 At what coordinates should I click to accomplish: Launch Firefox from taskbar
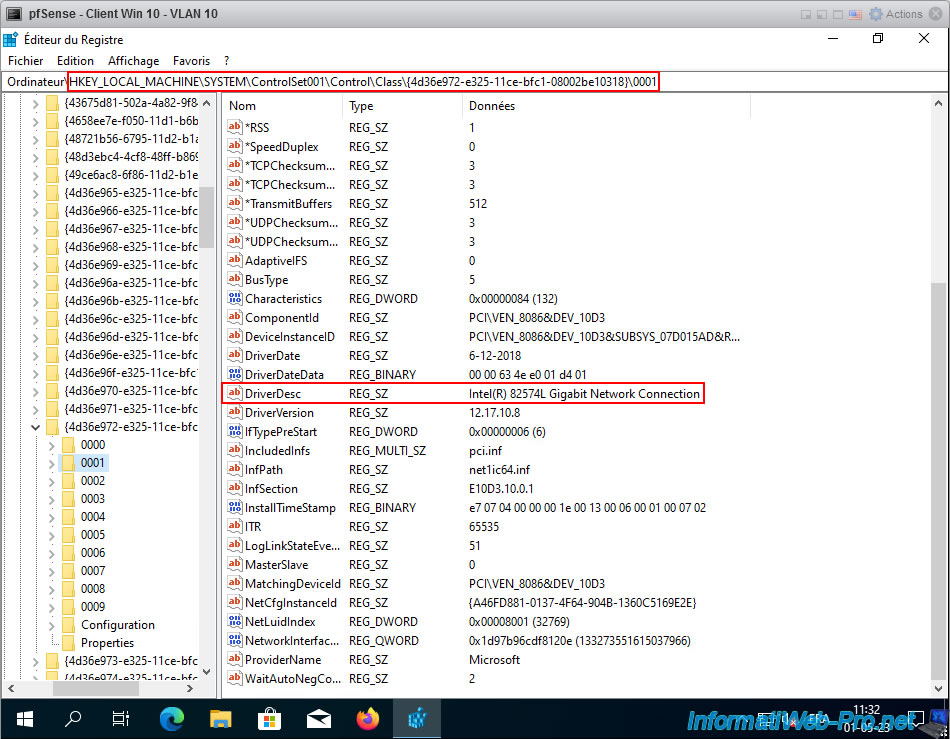tap(368, 719)
